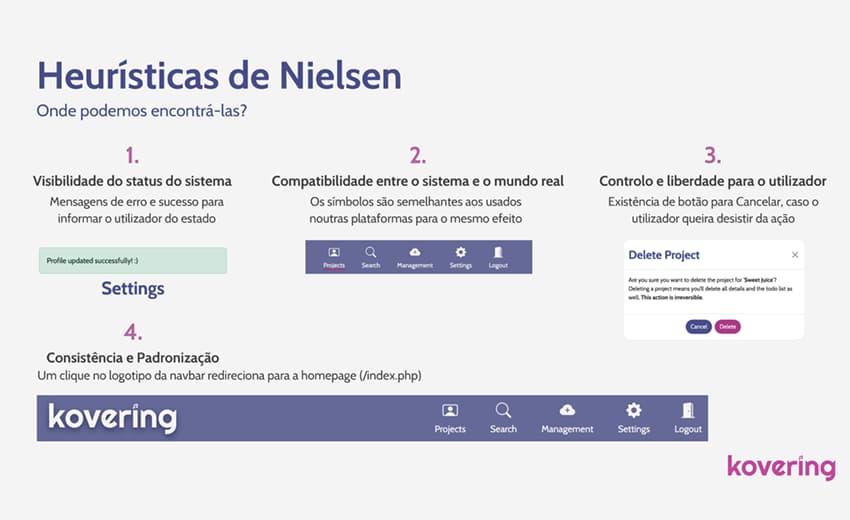Click 'Os símbolos são semelhantes aos usados' text
Screen dimensions: 850x520
click(x=416, y=202)
